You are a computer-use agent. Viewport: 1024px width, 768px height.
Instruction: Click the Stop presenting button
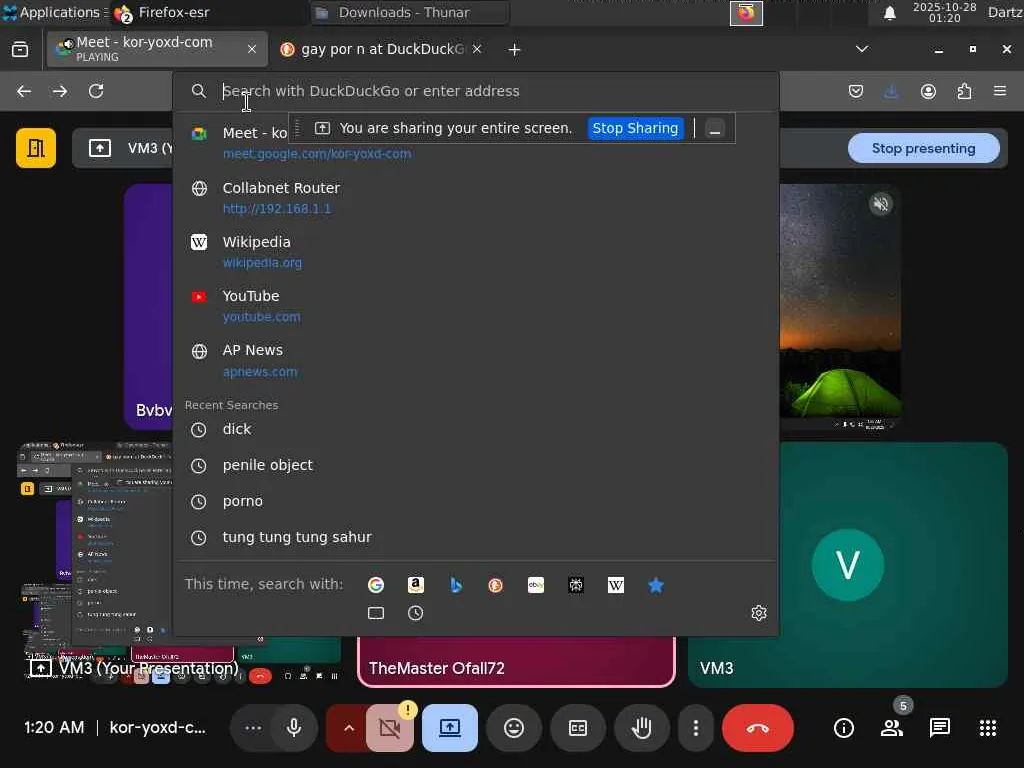pyautogui.click(x=923, y=149)
